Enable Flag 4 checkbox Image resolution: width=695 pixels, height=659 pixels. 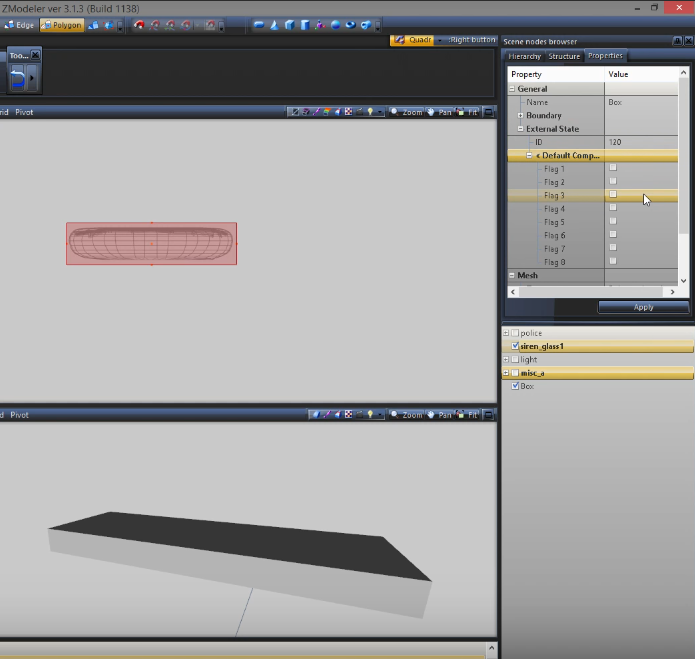click(x=613, y=207)
